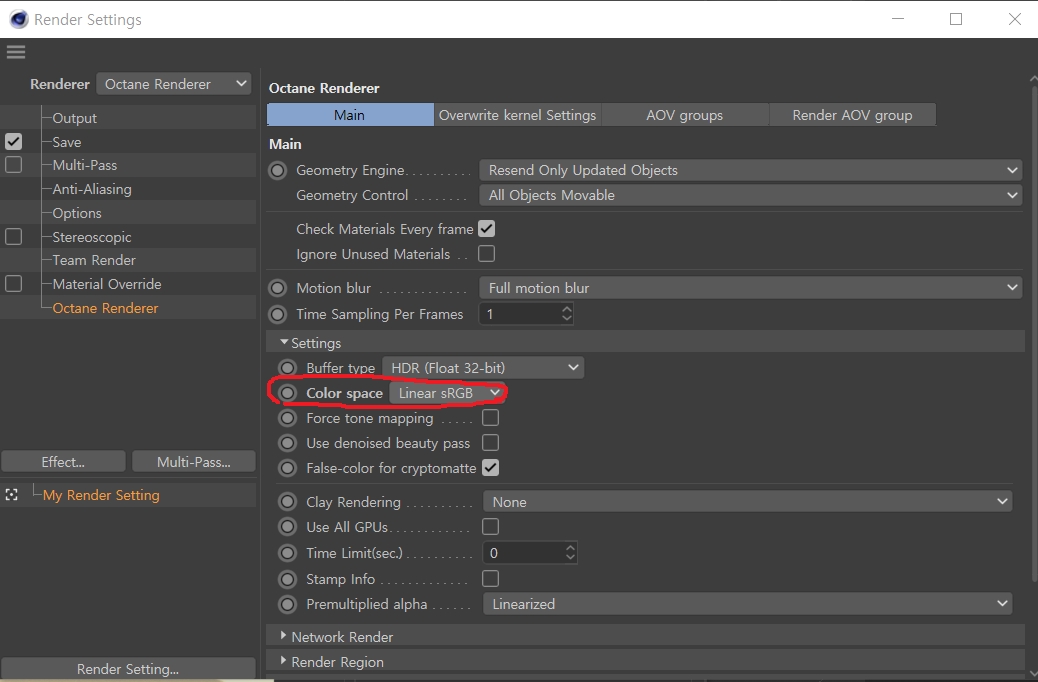The width and height of the screenshot is (1038, 682).
Task: Uncheck Check Materials Every frame
Action: (x=487, y=228)
